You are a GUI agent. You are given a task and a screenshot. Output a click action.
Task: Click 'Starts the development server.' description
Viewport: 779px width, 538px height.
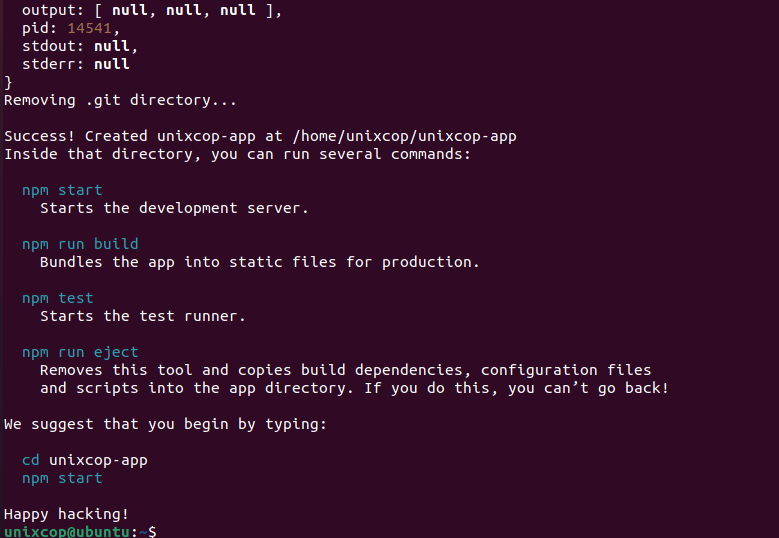pos(174,208)
